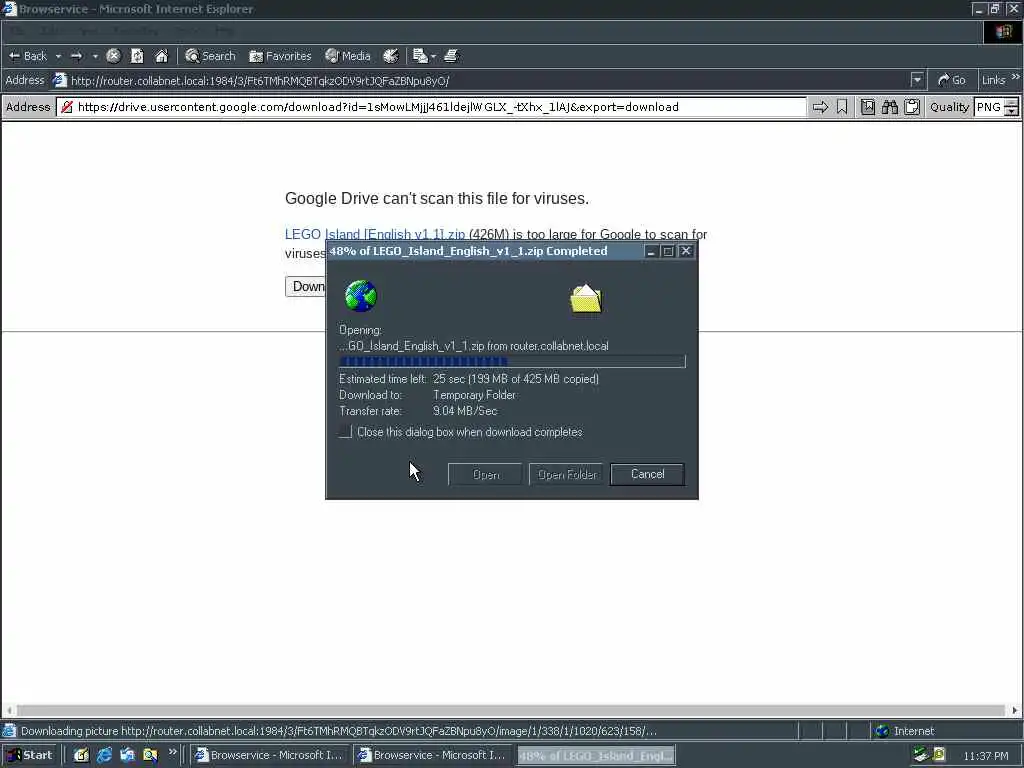Screen dimensions: 1024x768
Task: Click the Quality stepper up arrow
Action: (1012, 102)
